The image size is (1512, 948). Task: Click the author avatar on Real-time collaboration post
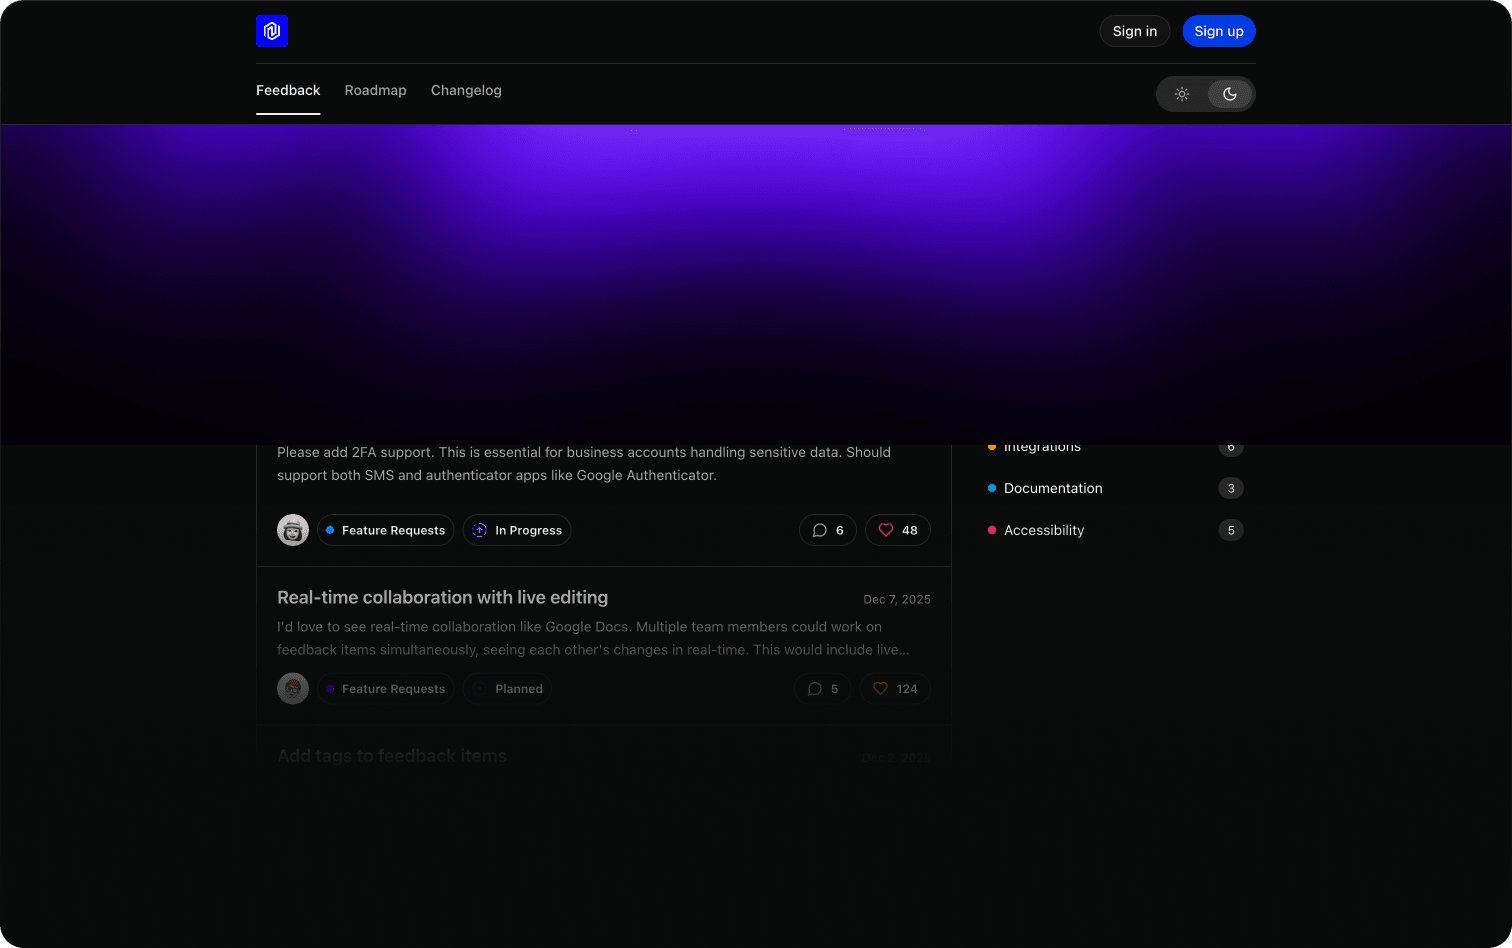point(293,689)
